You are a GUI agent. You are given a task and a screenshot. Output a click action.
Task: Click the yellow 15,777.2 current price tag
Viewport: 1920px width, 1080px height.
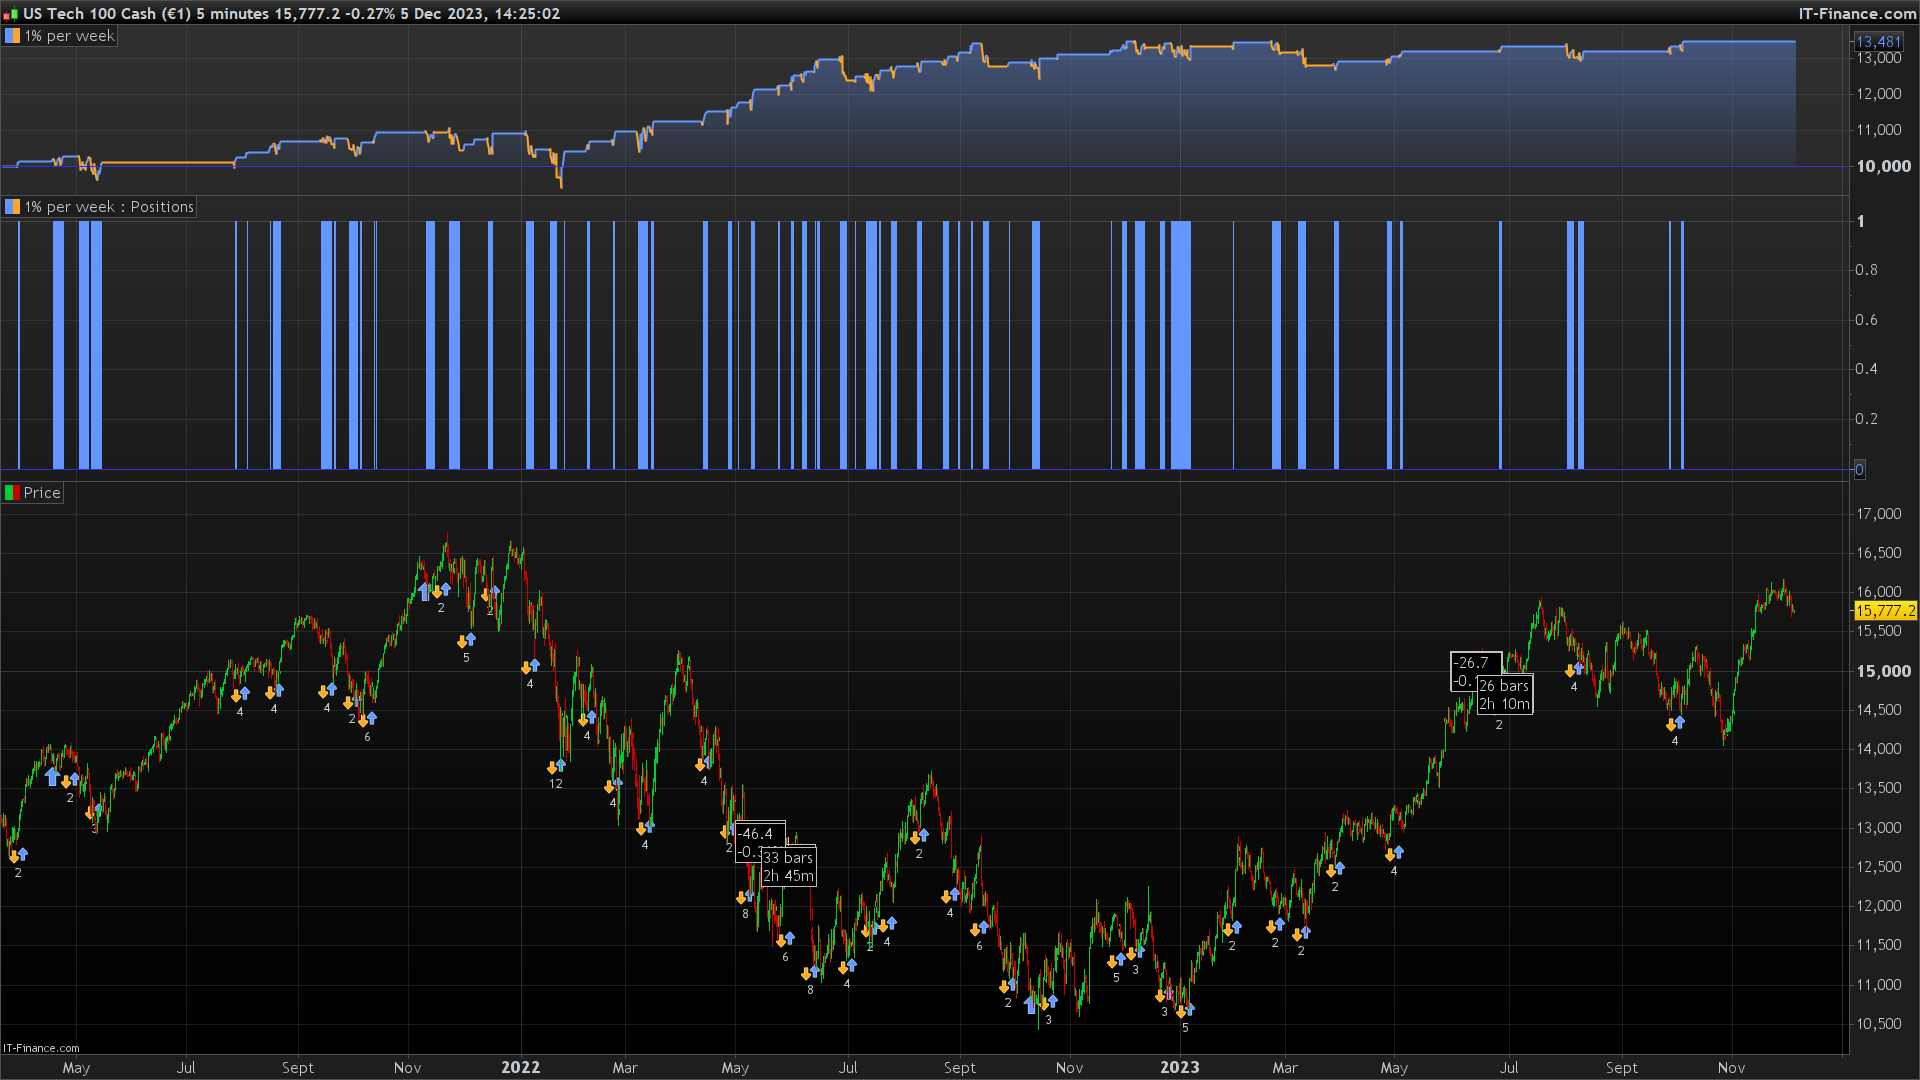coord(1885,611)
